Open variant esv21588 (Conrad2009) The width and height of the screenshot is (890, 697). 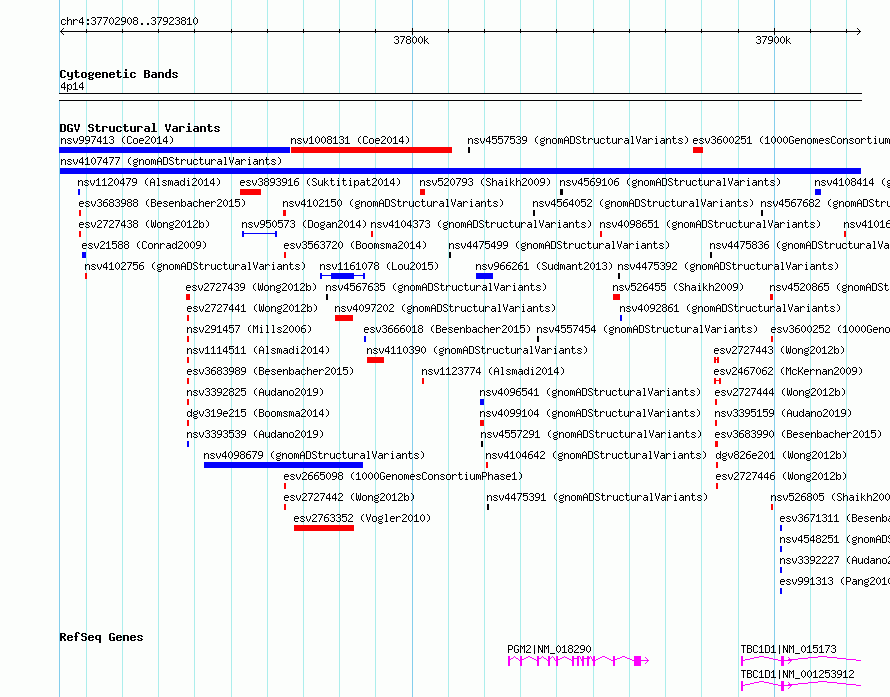[x=144, y=245]
